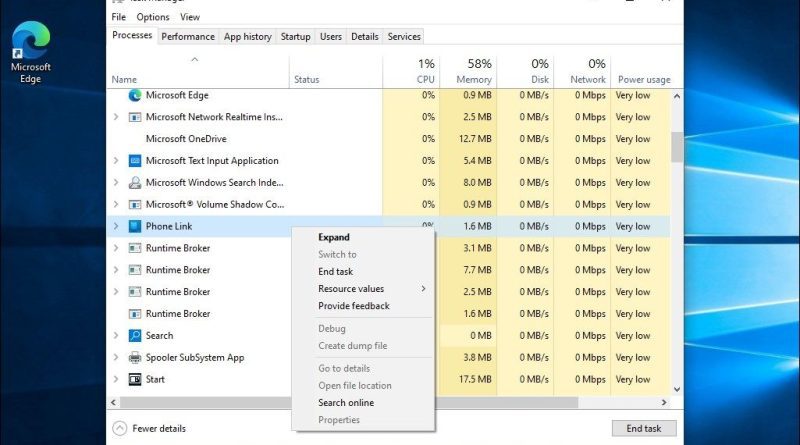The width and height of the screenshot is (800, 445).
Task: Expand the Phone Link process group
Action: [x=116, y=226]
